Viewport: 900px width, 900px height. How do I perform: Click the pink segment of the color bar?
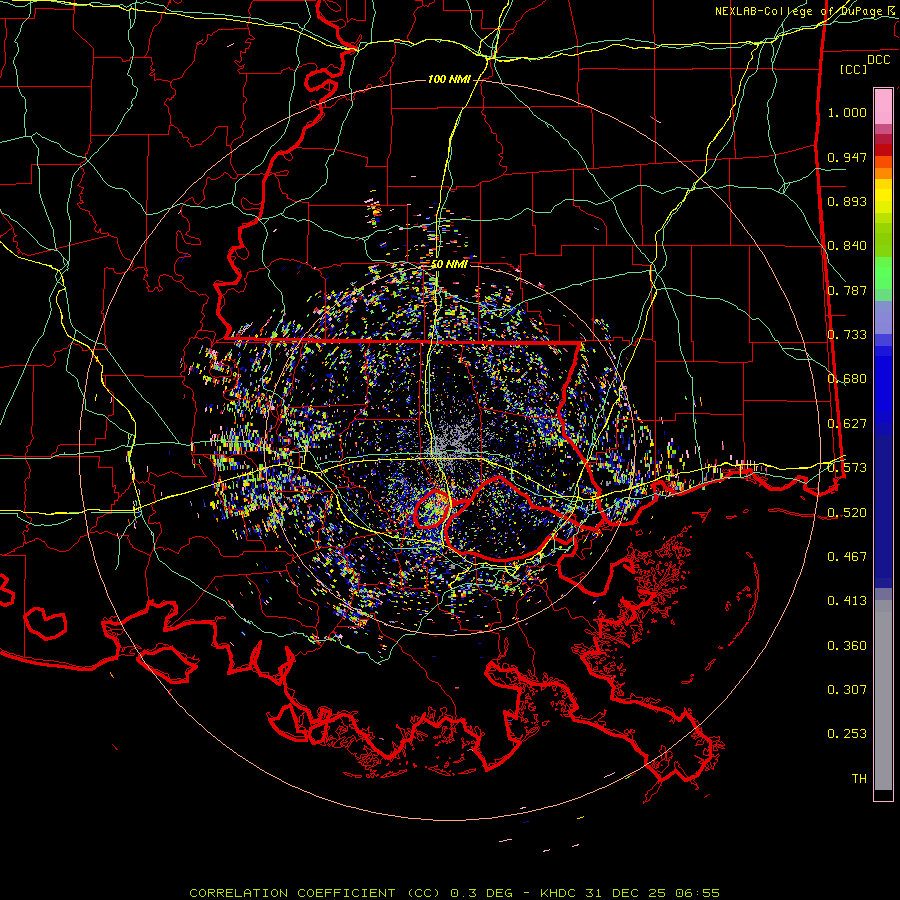point(883,106)
